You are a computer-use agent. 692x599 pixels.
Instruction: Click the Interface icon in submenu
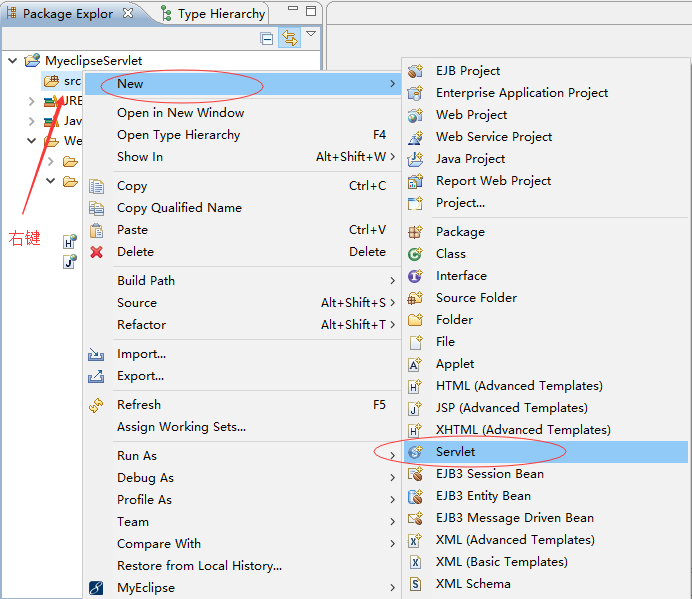point(416,276)
